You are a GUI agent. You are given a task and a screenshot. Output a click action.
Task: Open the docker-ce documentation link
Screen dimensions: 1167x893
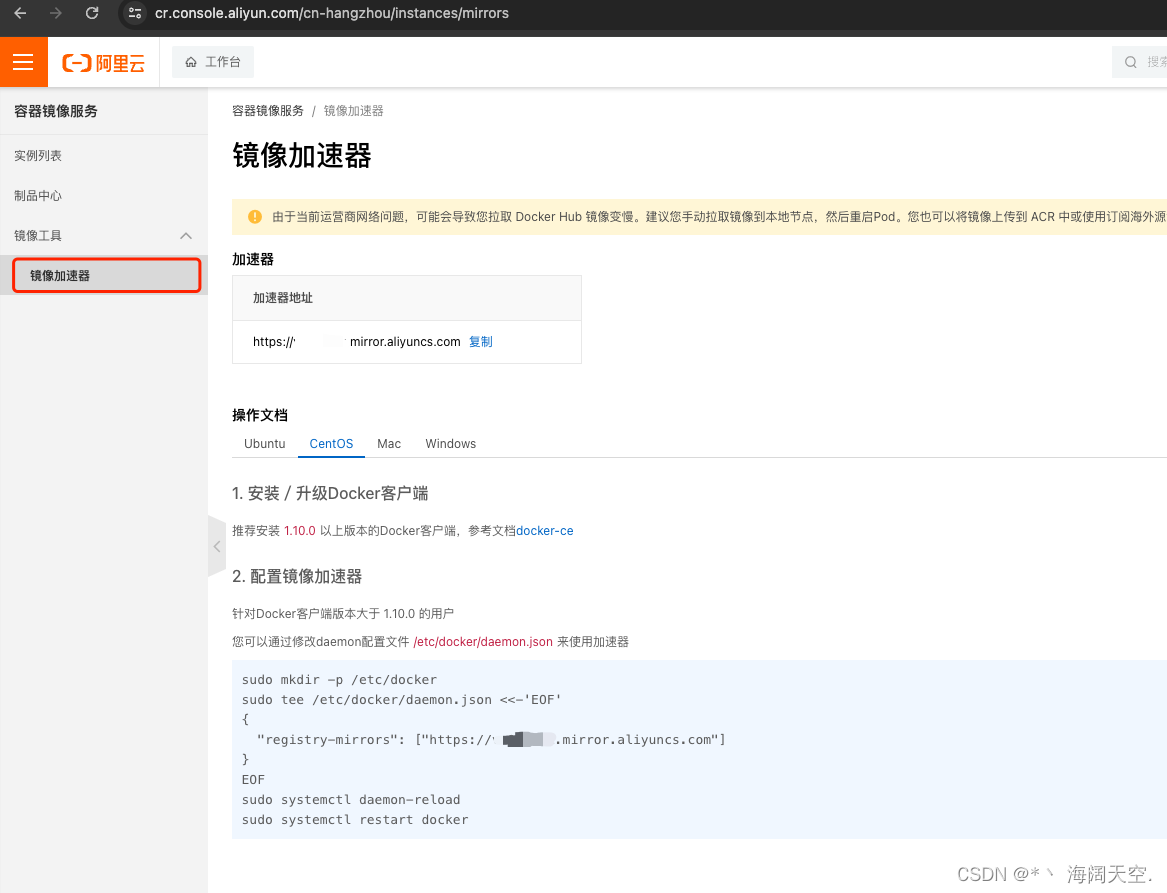pyautogui.click(x=545, y=531)
